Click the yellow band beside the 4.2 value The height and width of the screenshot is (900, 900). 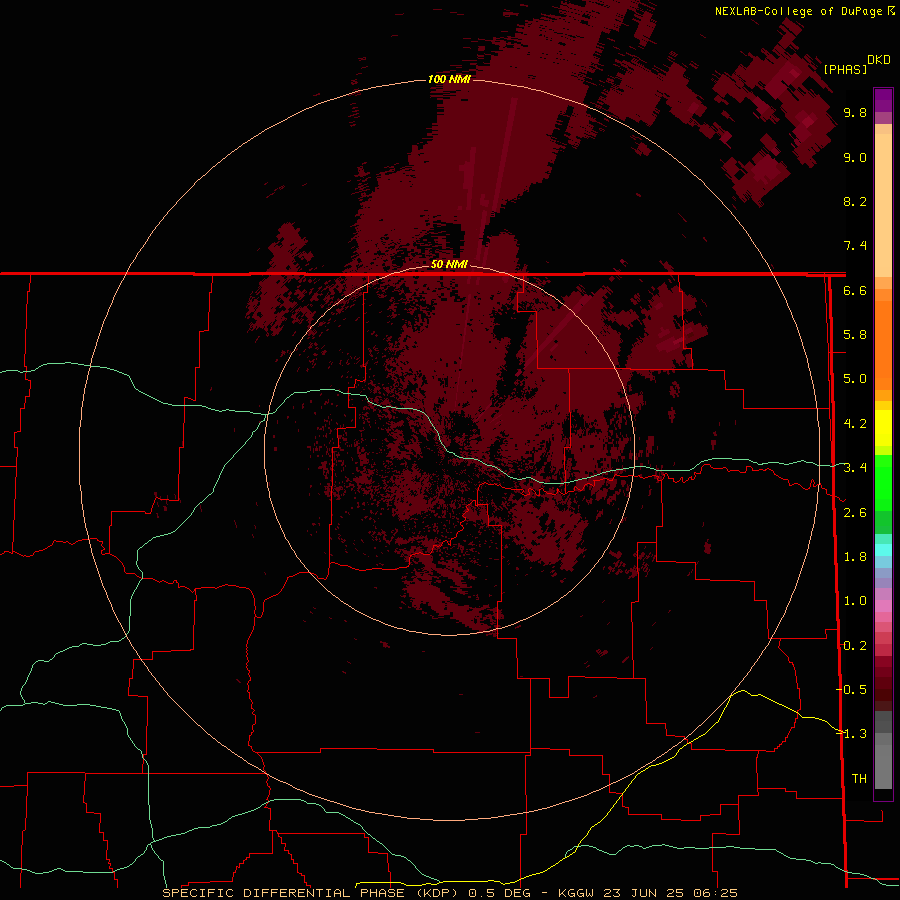tap(883, 428)
